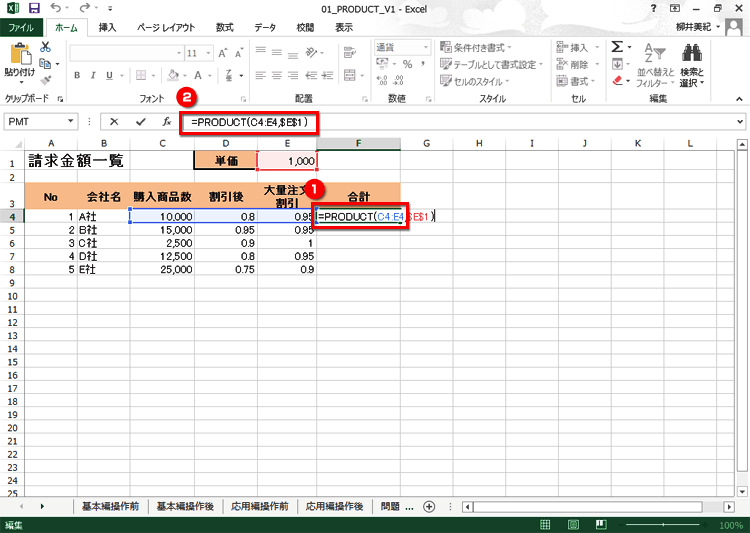Click the Cut scissors icon
The width and height of the screenshot is (750, 533).
45,47
